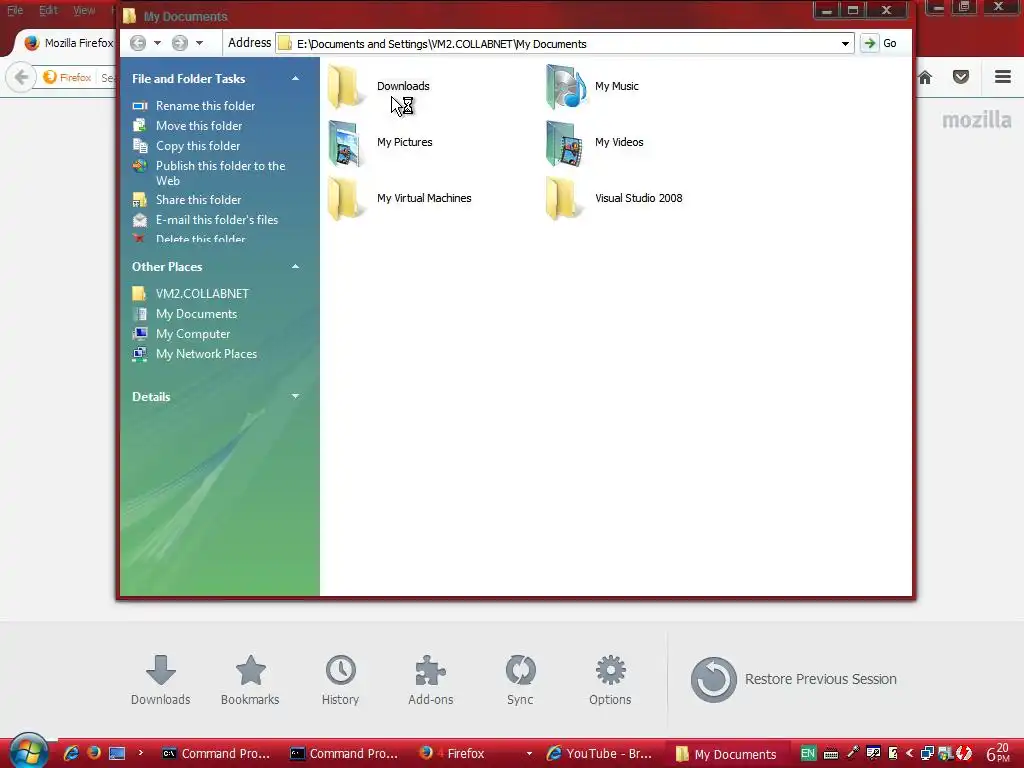Show hidden tray icons arrow
The image size is (1024, 768).
909,754
